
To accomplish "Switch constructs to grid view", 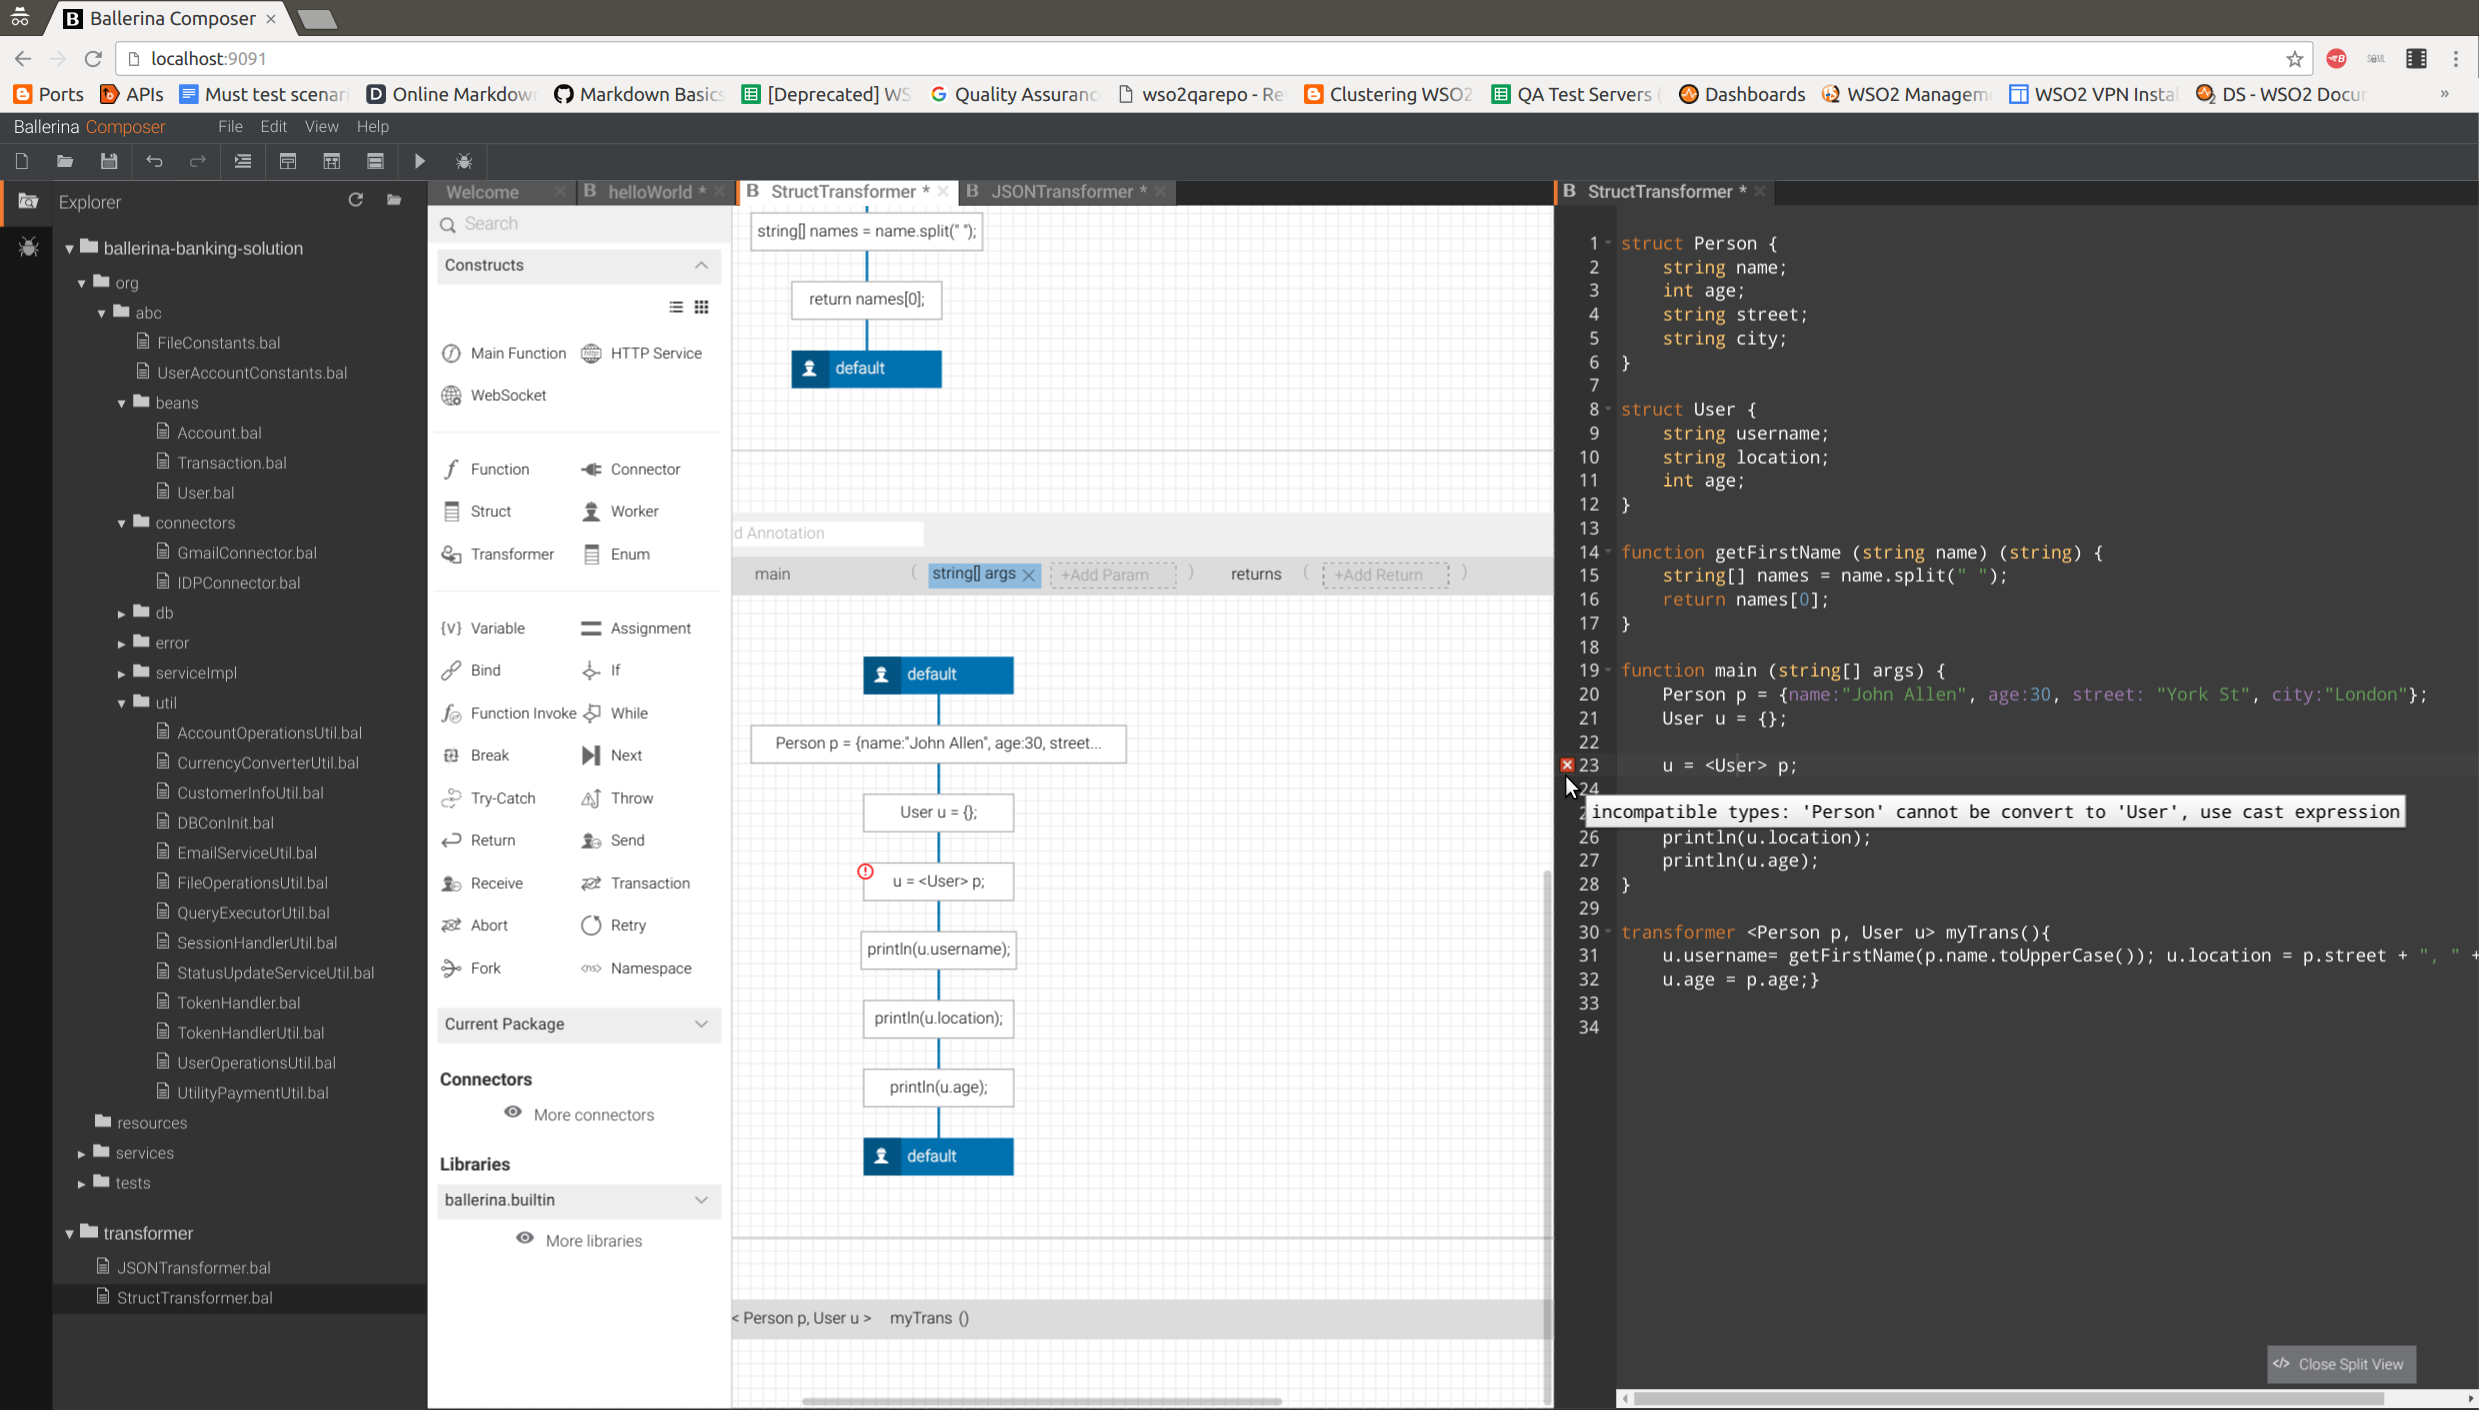I will [702, 307].
